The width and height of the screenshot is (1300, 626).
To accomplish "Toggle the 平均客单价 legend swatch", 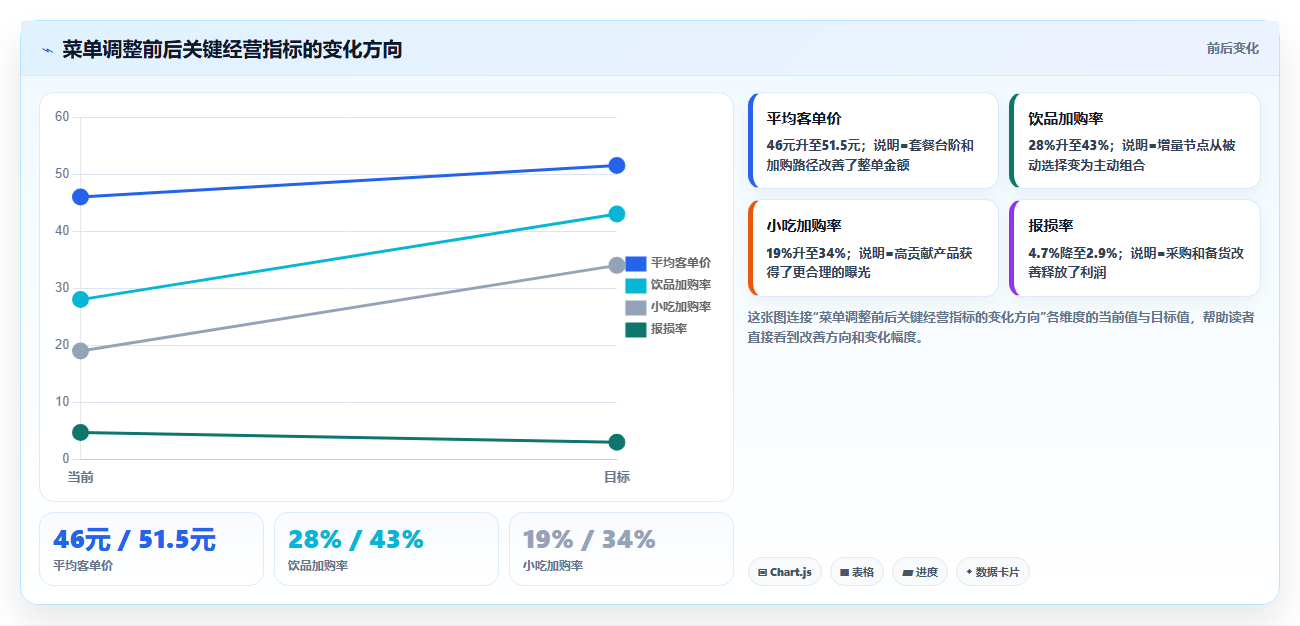I will point(636,263).
